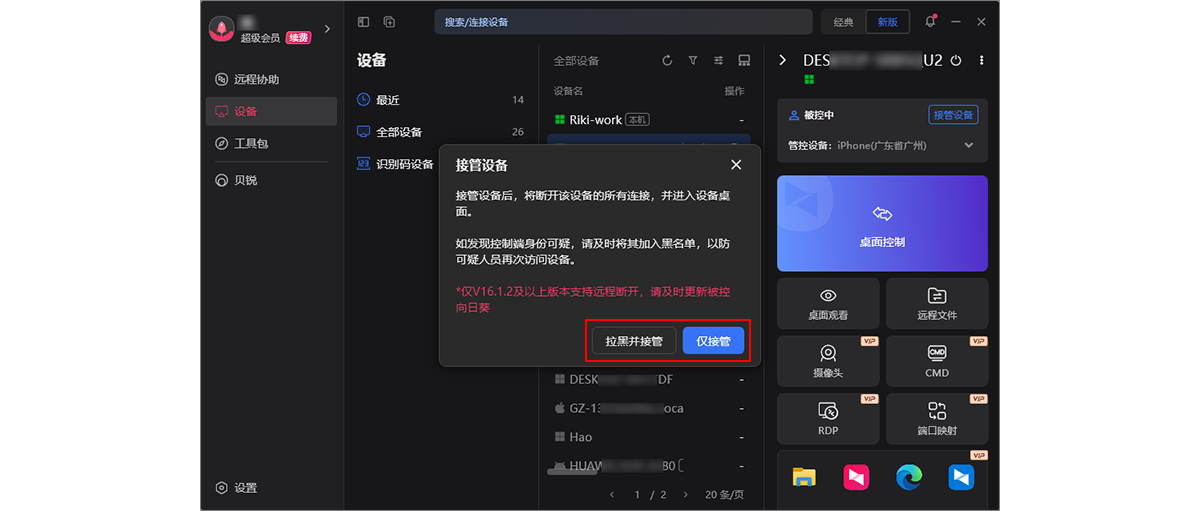
Task: Click the new window plus icon
Action: 389,22
